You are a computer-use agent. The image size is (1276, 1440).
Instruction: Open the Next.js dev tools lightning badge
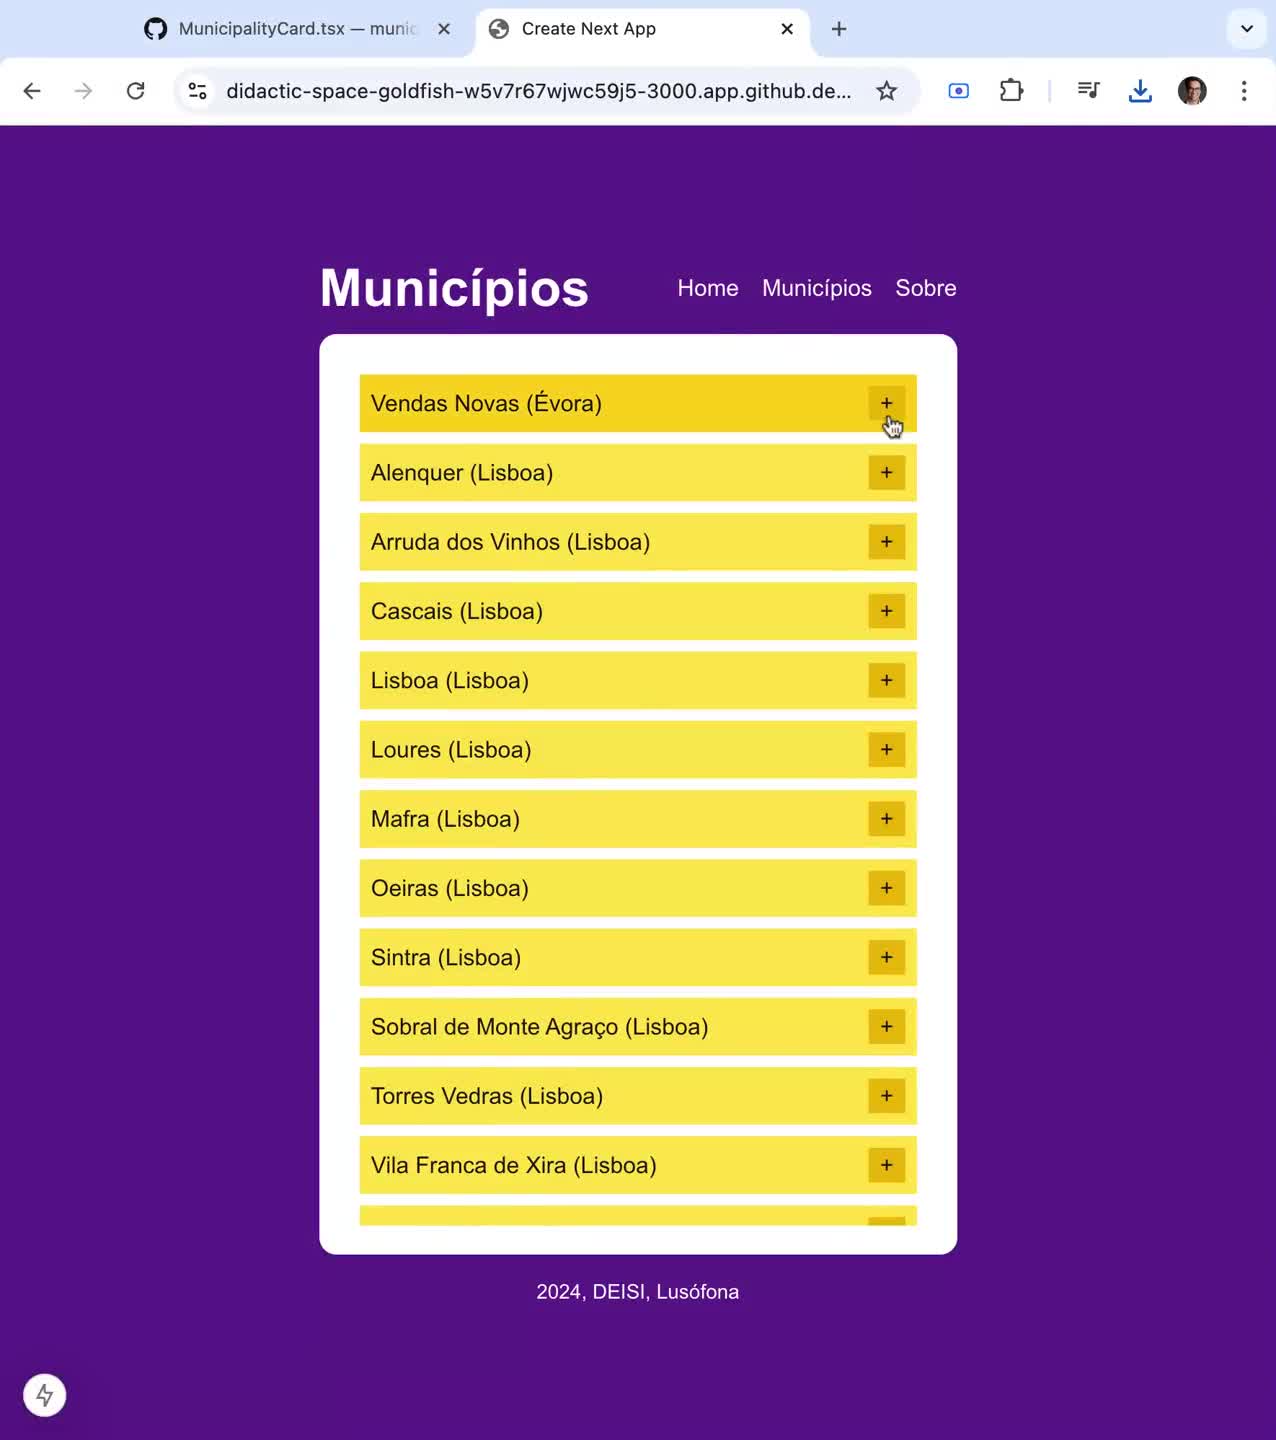(45, 1395)
